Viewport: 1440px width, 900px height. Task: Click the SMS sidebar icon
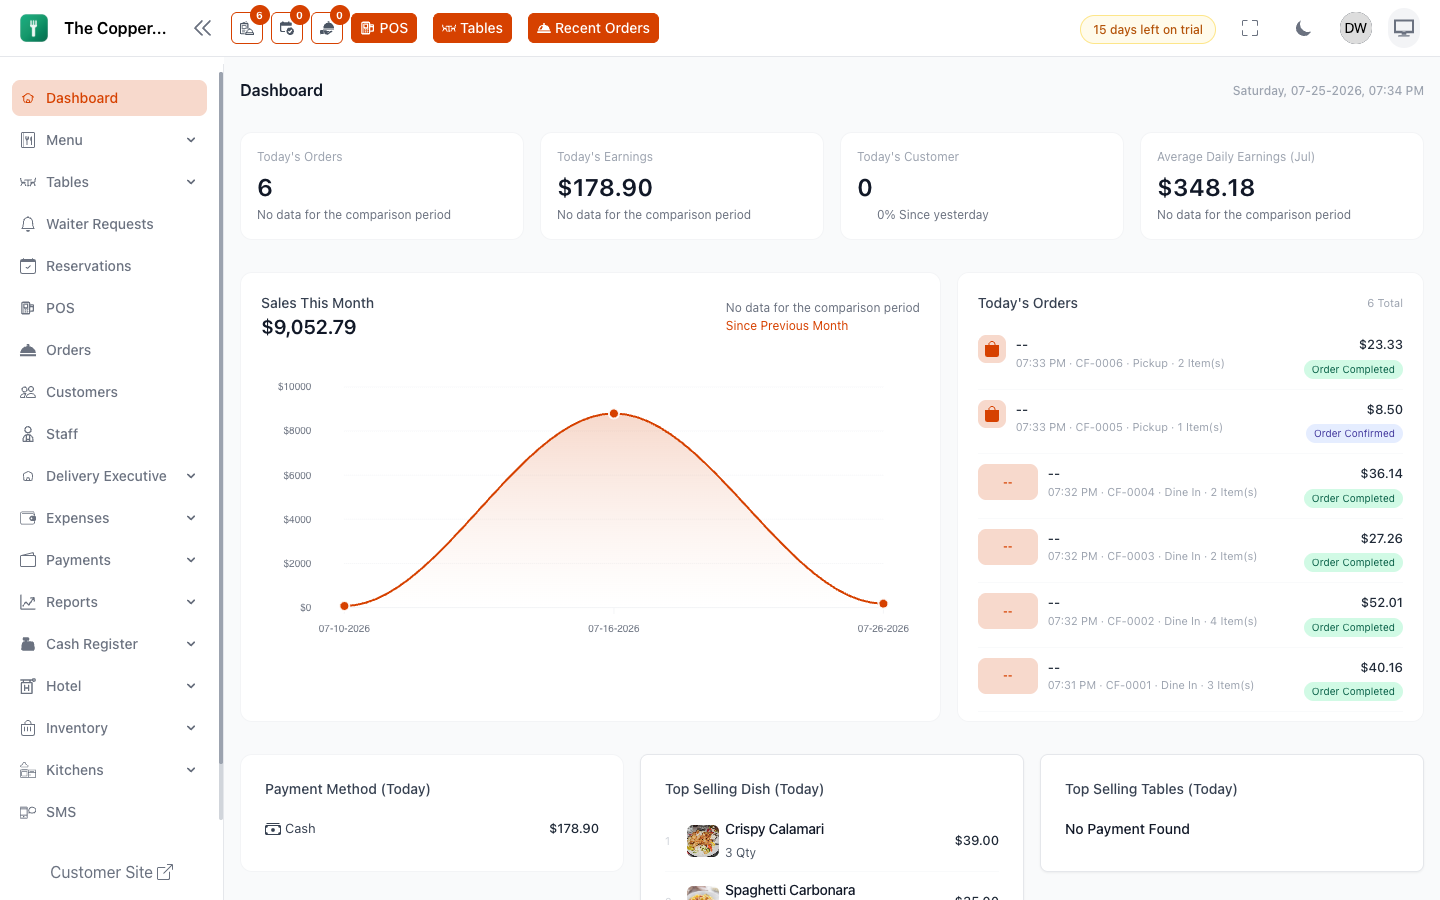28,812
